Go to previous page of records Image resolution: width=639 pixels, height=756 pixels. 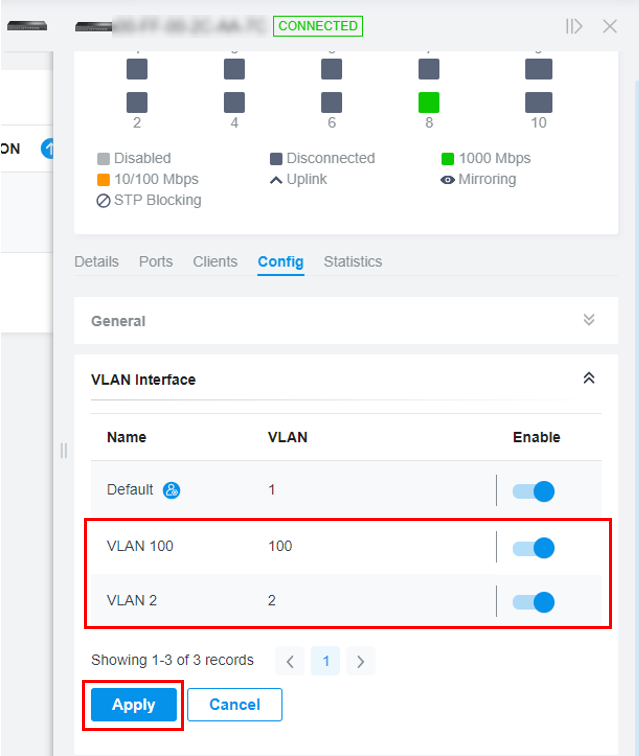(x=290, y=661)
